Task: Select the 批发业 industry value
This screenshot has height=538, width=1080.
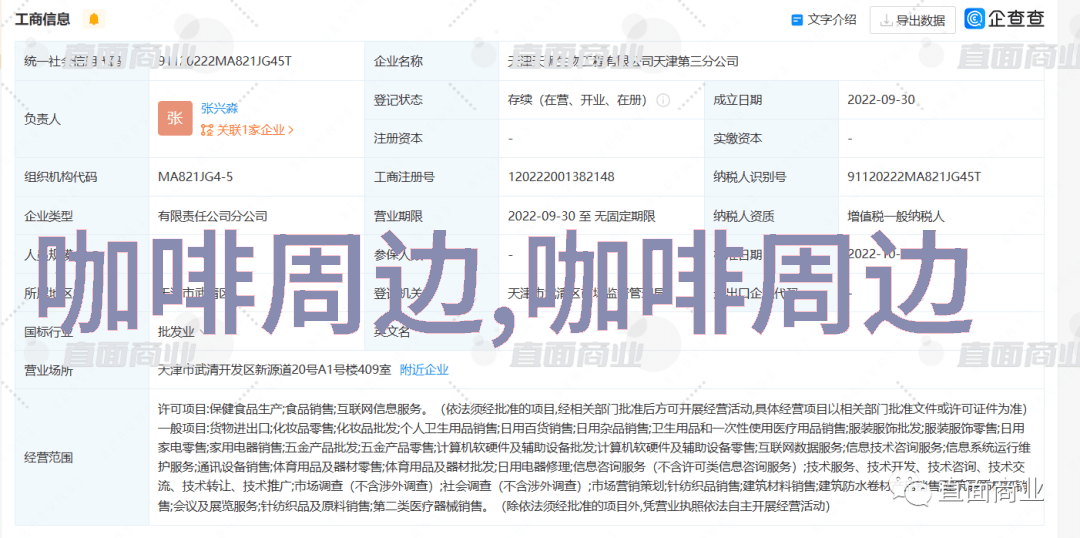Action: pyautogui.click(x=176, y=331)
